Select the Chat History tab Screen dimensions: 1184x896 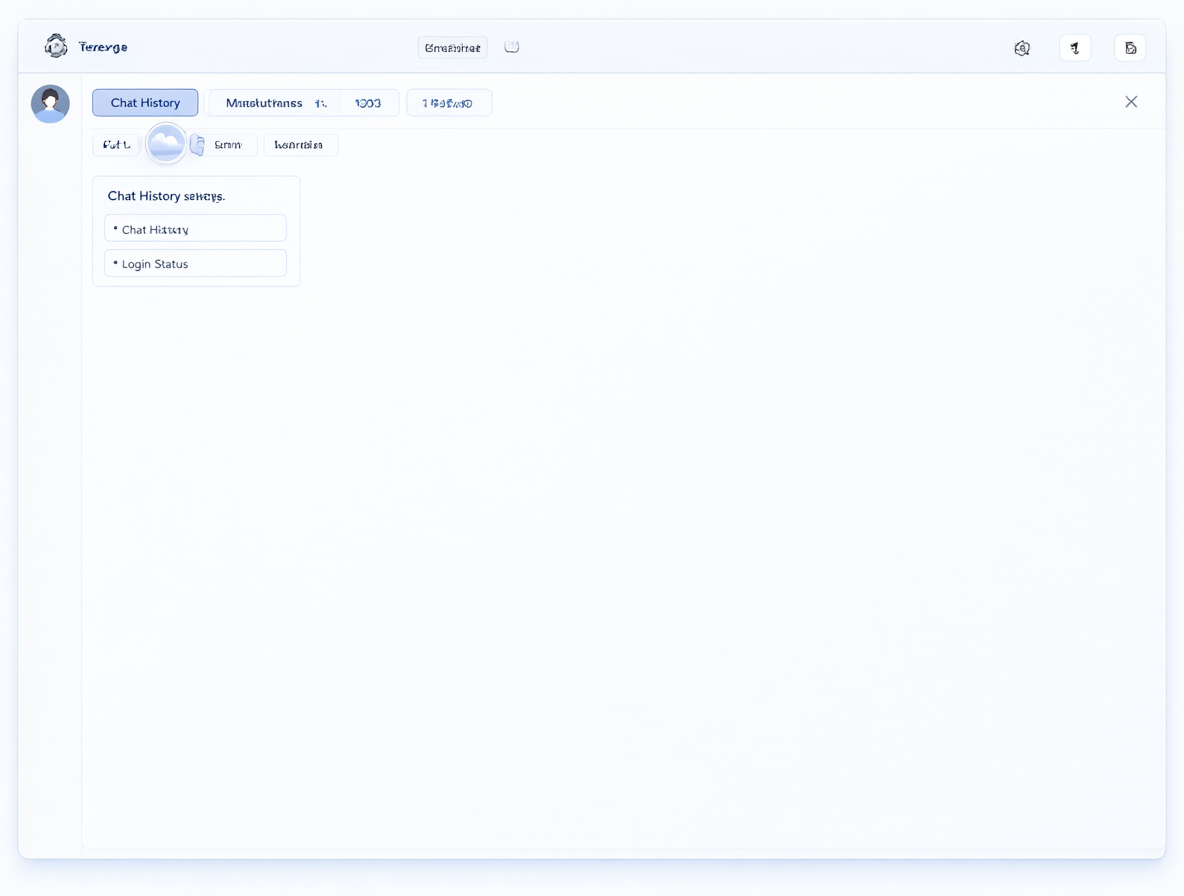click(145, 103)
